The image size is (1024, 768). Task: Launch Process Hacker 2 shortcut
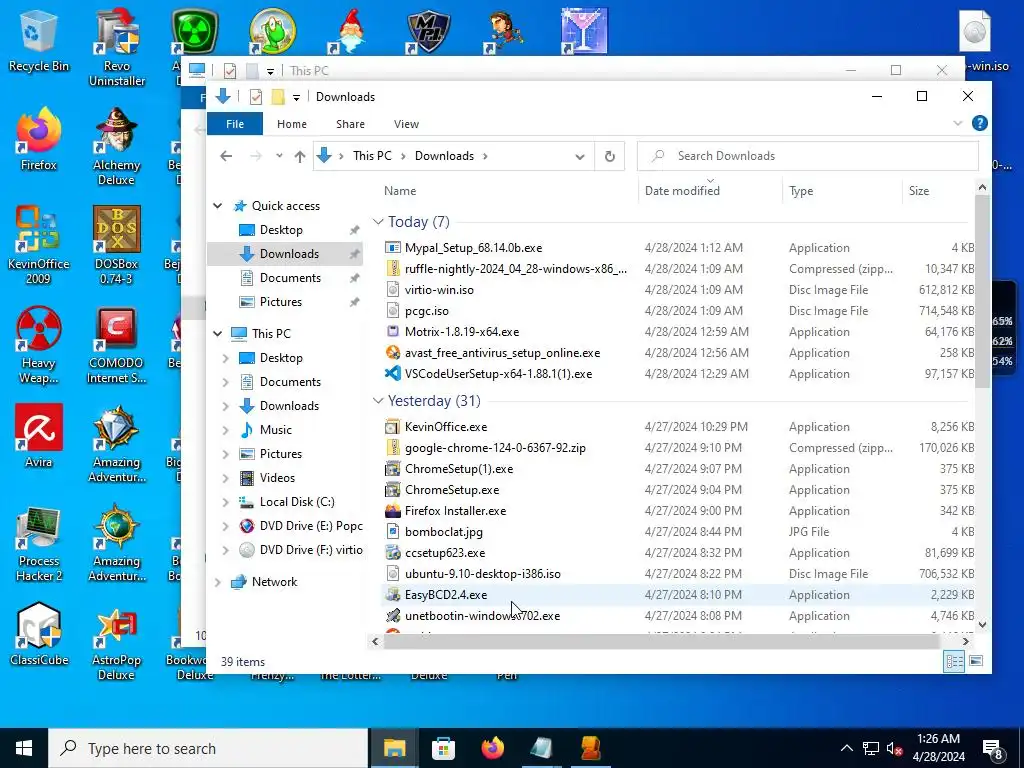click(x=39, y=543)
